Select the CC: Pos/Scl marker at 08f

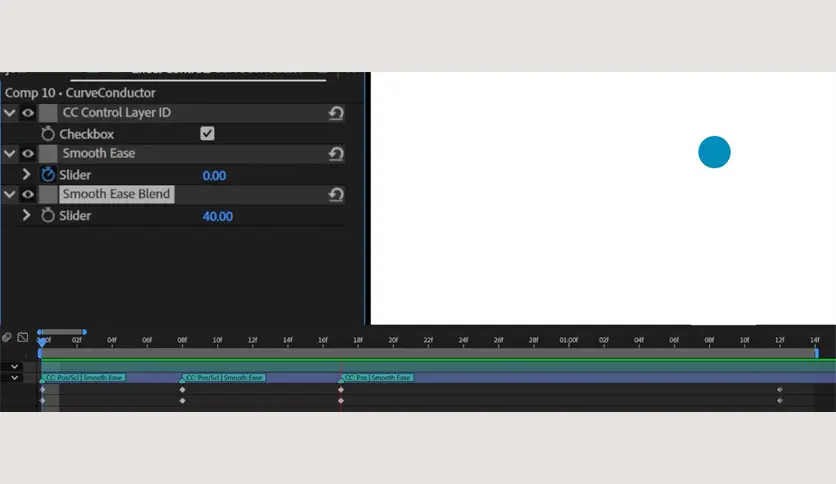202,377
